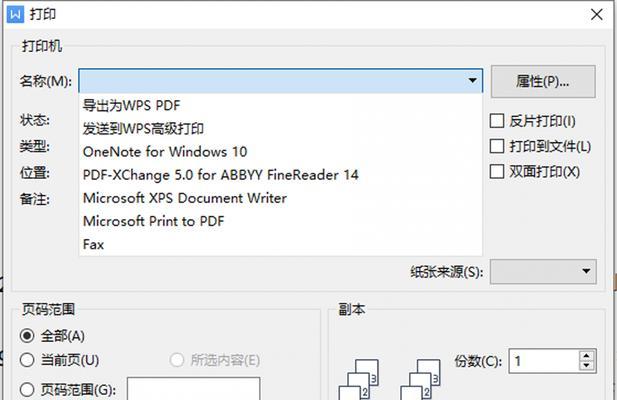The width and height of the screenshot is (617, 400).
Task: Close the 打印 dialog
Action: pyautogui.click(x=597, y=15)
